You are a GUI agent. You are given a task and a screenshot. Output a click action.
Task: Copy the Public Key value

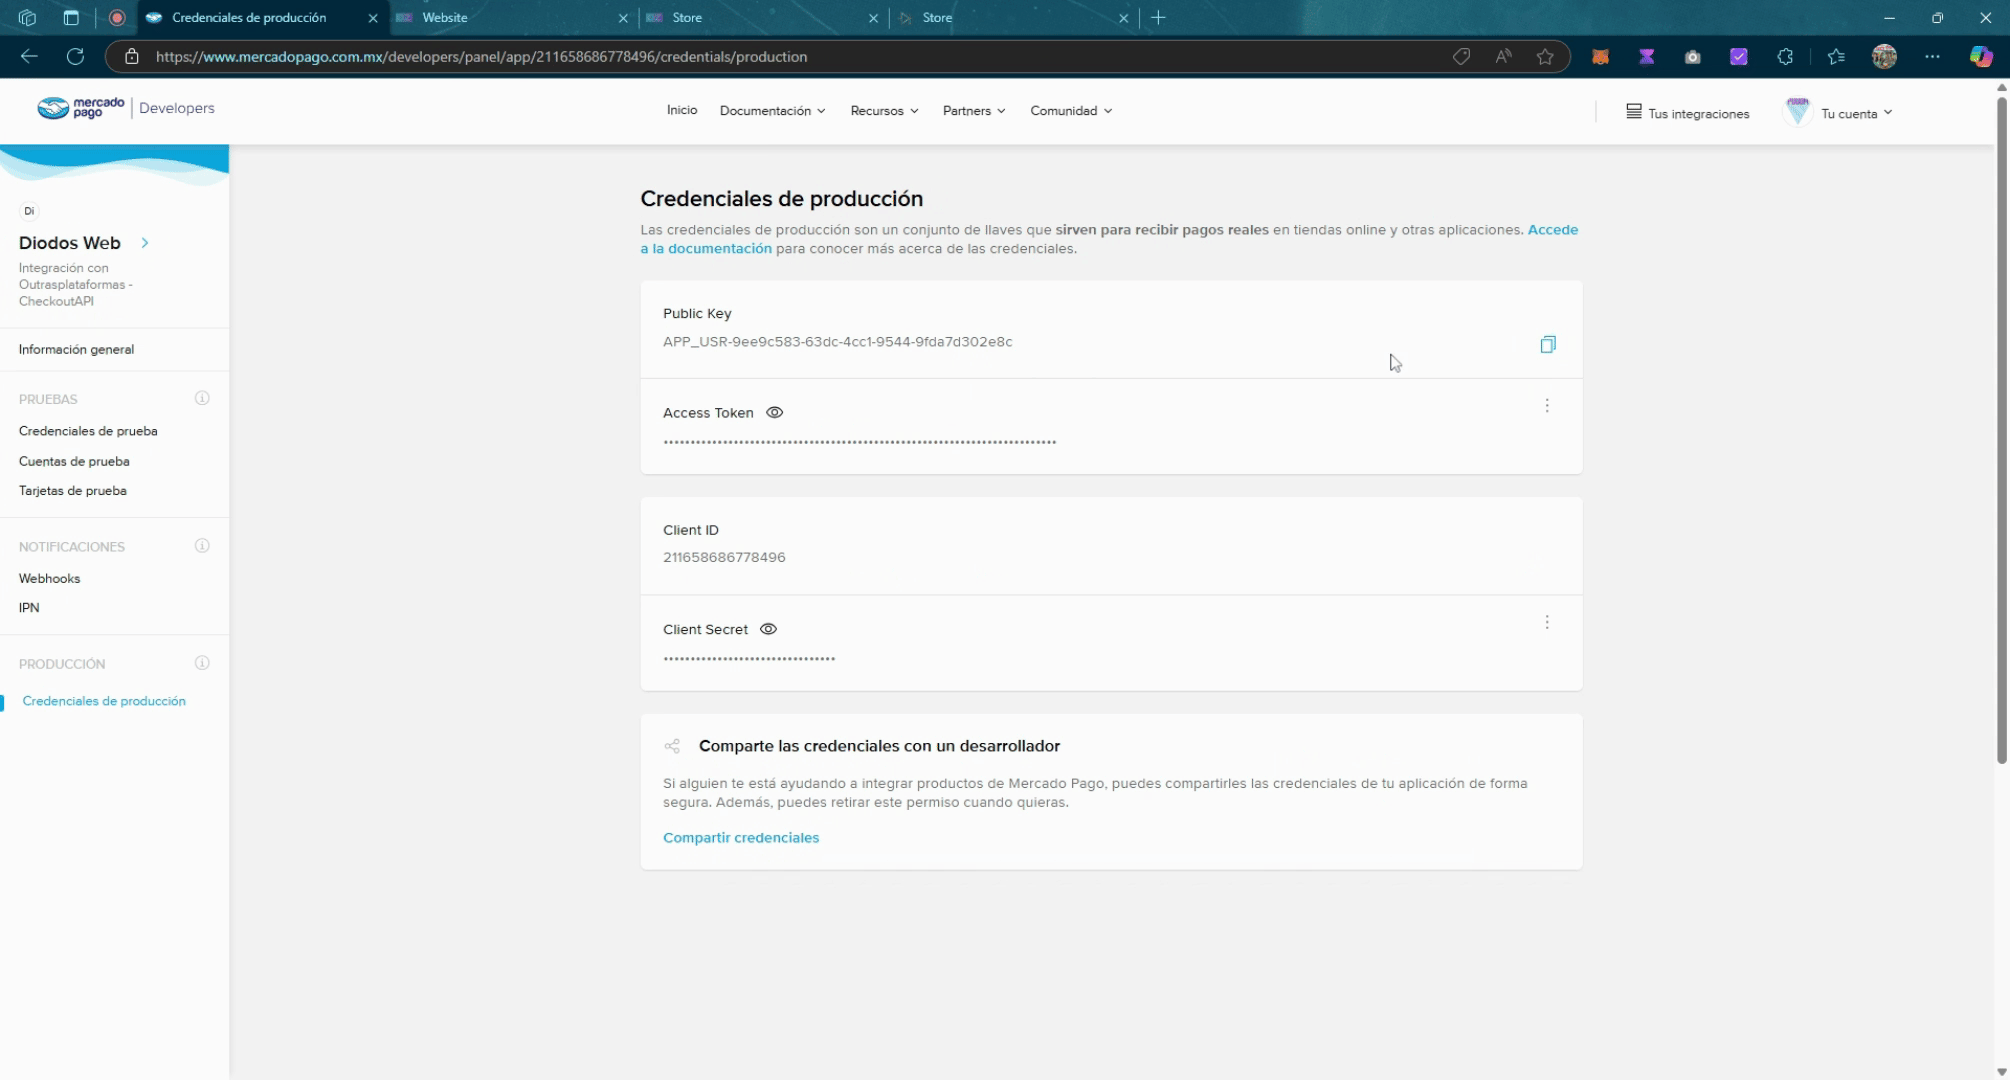click(1548, 345)
